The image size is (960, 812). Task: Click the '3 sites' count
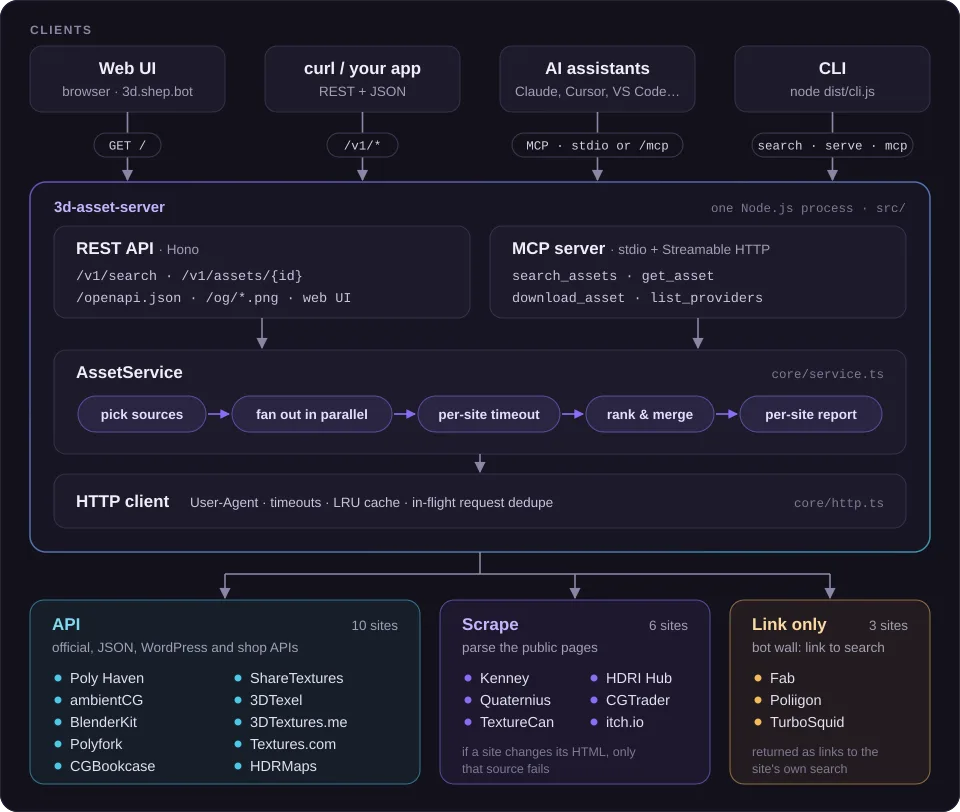click(888, 625)
